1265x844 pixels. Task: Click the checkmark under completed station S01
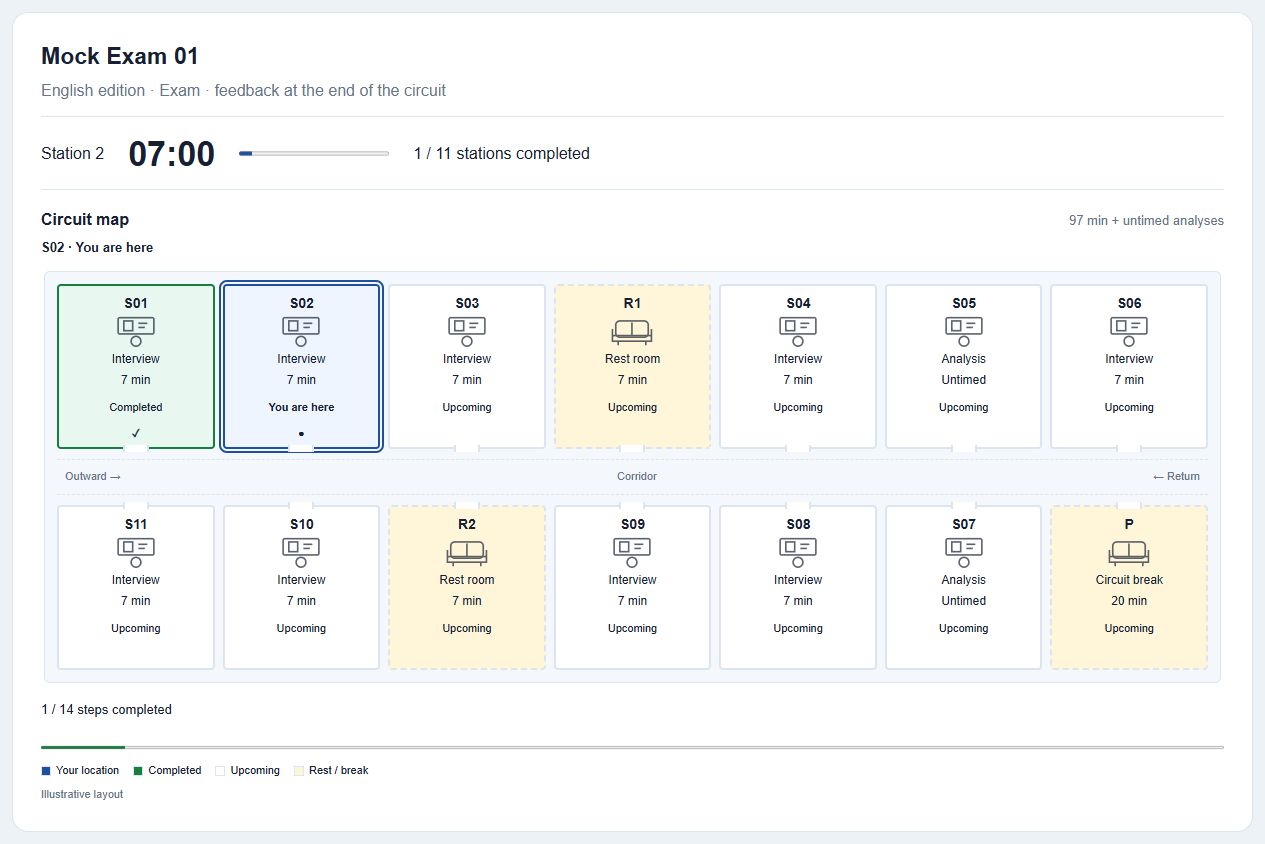[x=136, y=433]
